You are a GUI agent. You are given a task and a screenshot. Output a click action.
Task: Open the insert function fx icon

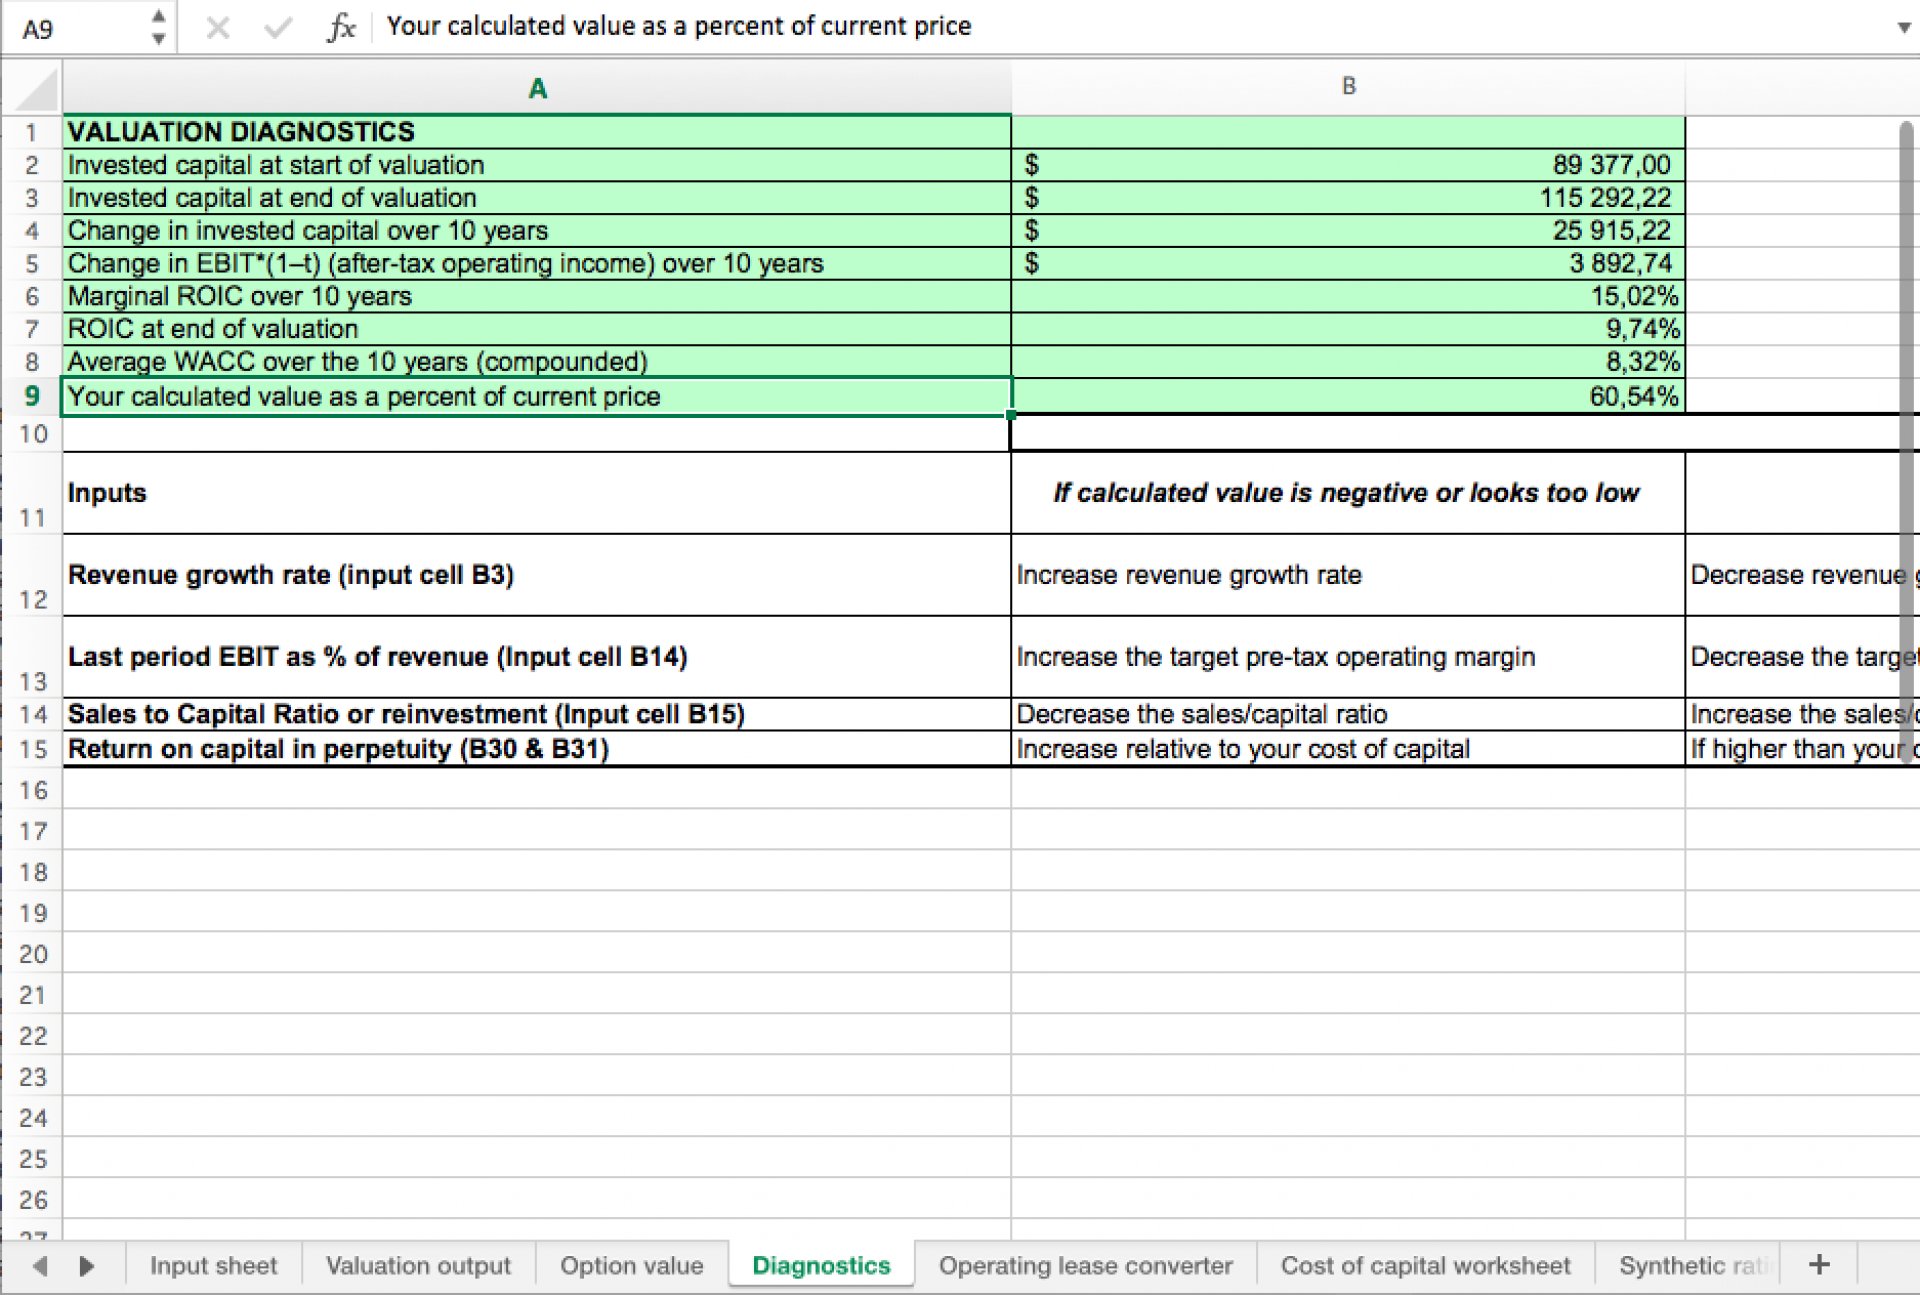click(341, 27)
